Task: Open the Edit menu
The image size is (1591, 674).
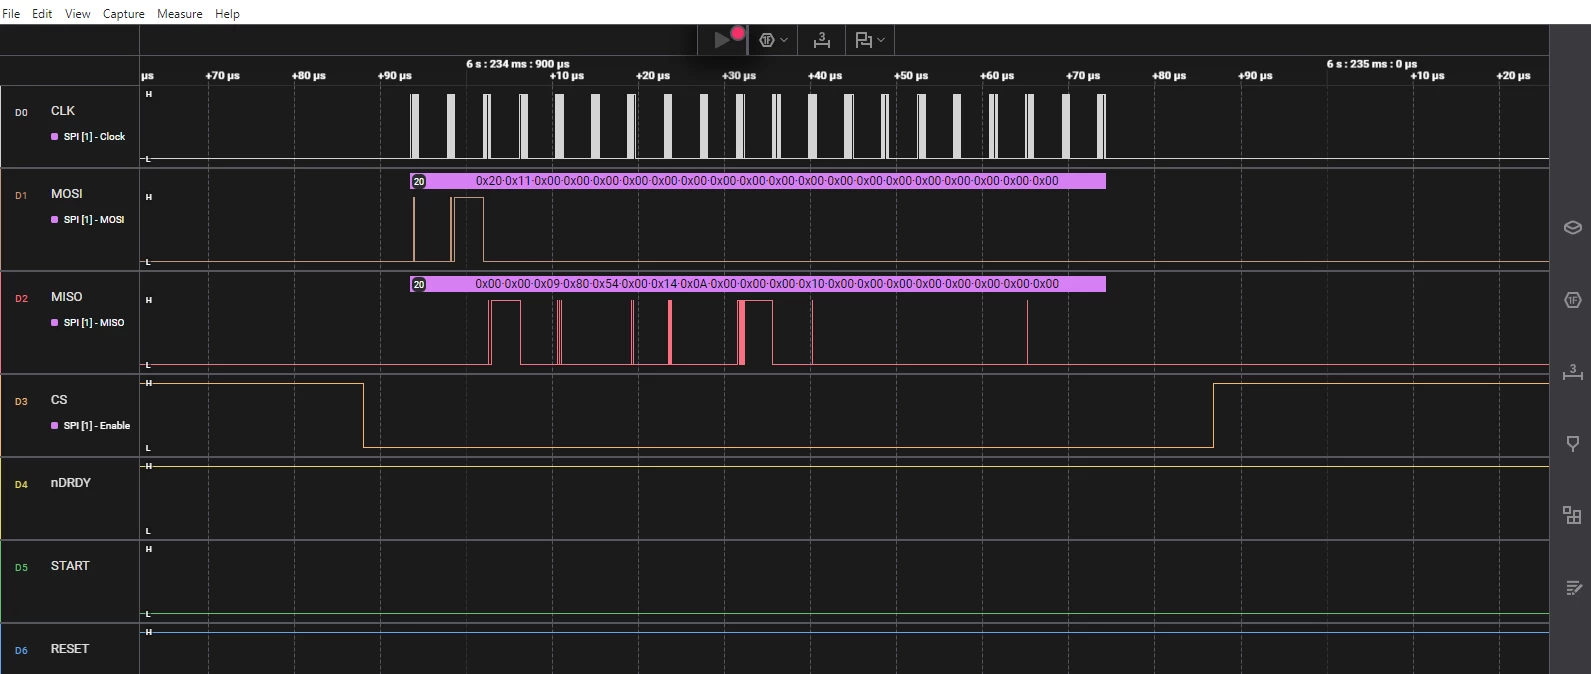Action: pos(42,14)
